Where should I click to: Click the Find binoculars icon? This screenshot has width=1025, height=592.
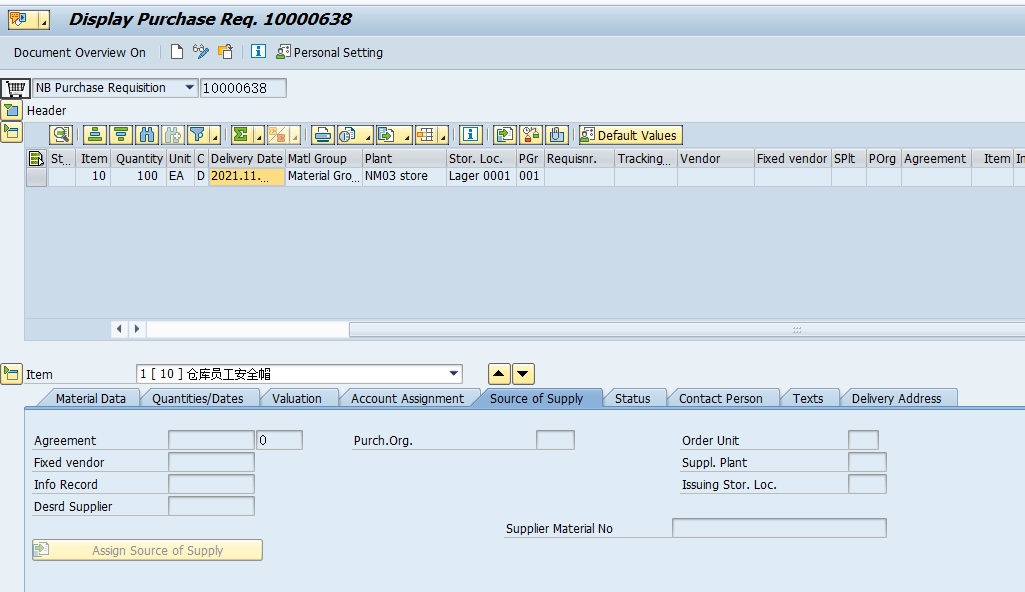click(147, 135)
